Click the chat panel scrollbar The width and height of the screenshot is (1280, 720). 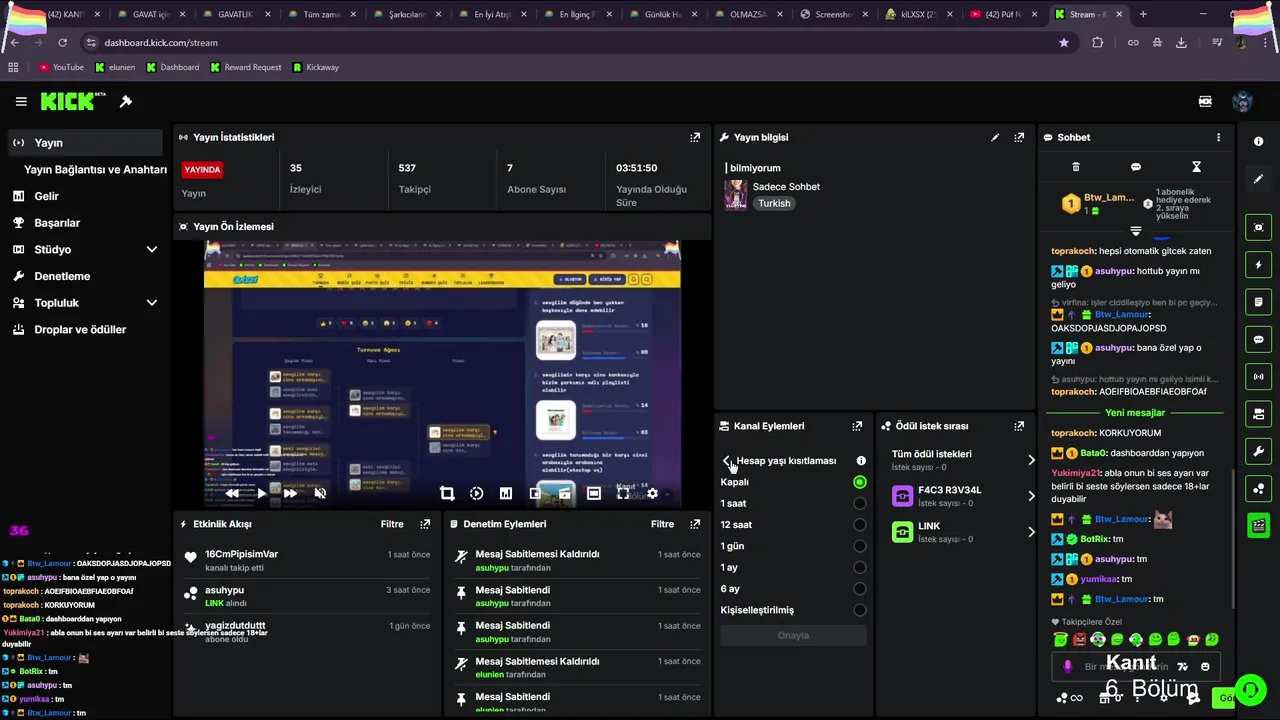(1232, 540)
